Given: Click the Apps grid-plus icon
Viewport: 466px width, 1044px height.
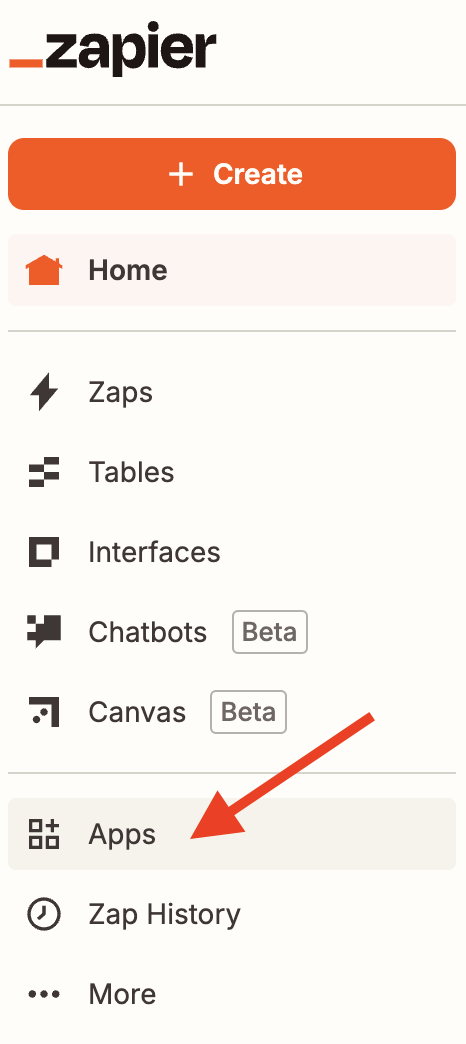Looking at the screenshot, I should [x=44, y=834].
